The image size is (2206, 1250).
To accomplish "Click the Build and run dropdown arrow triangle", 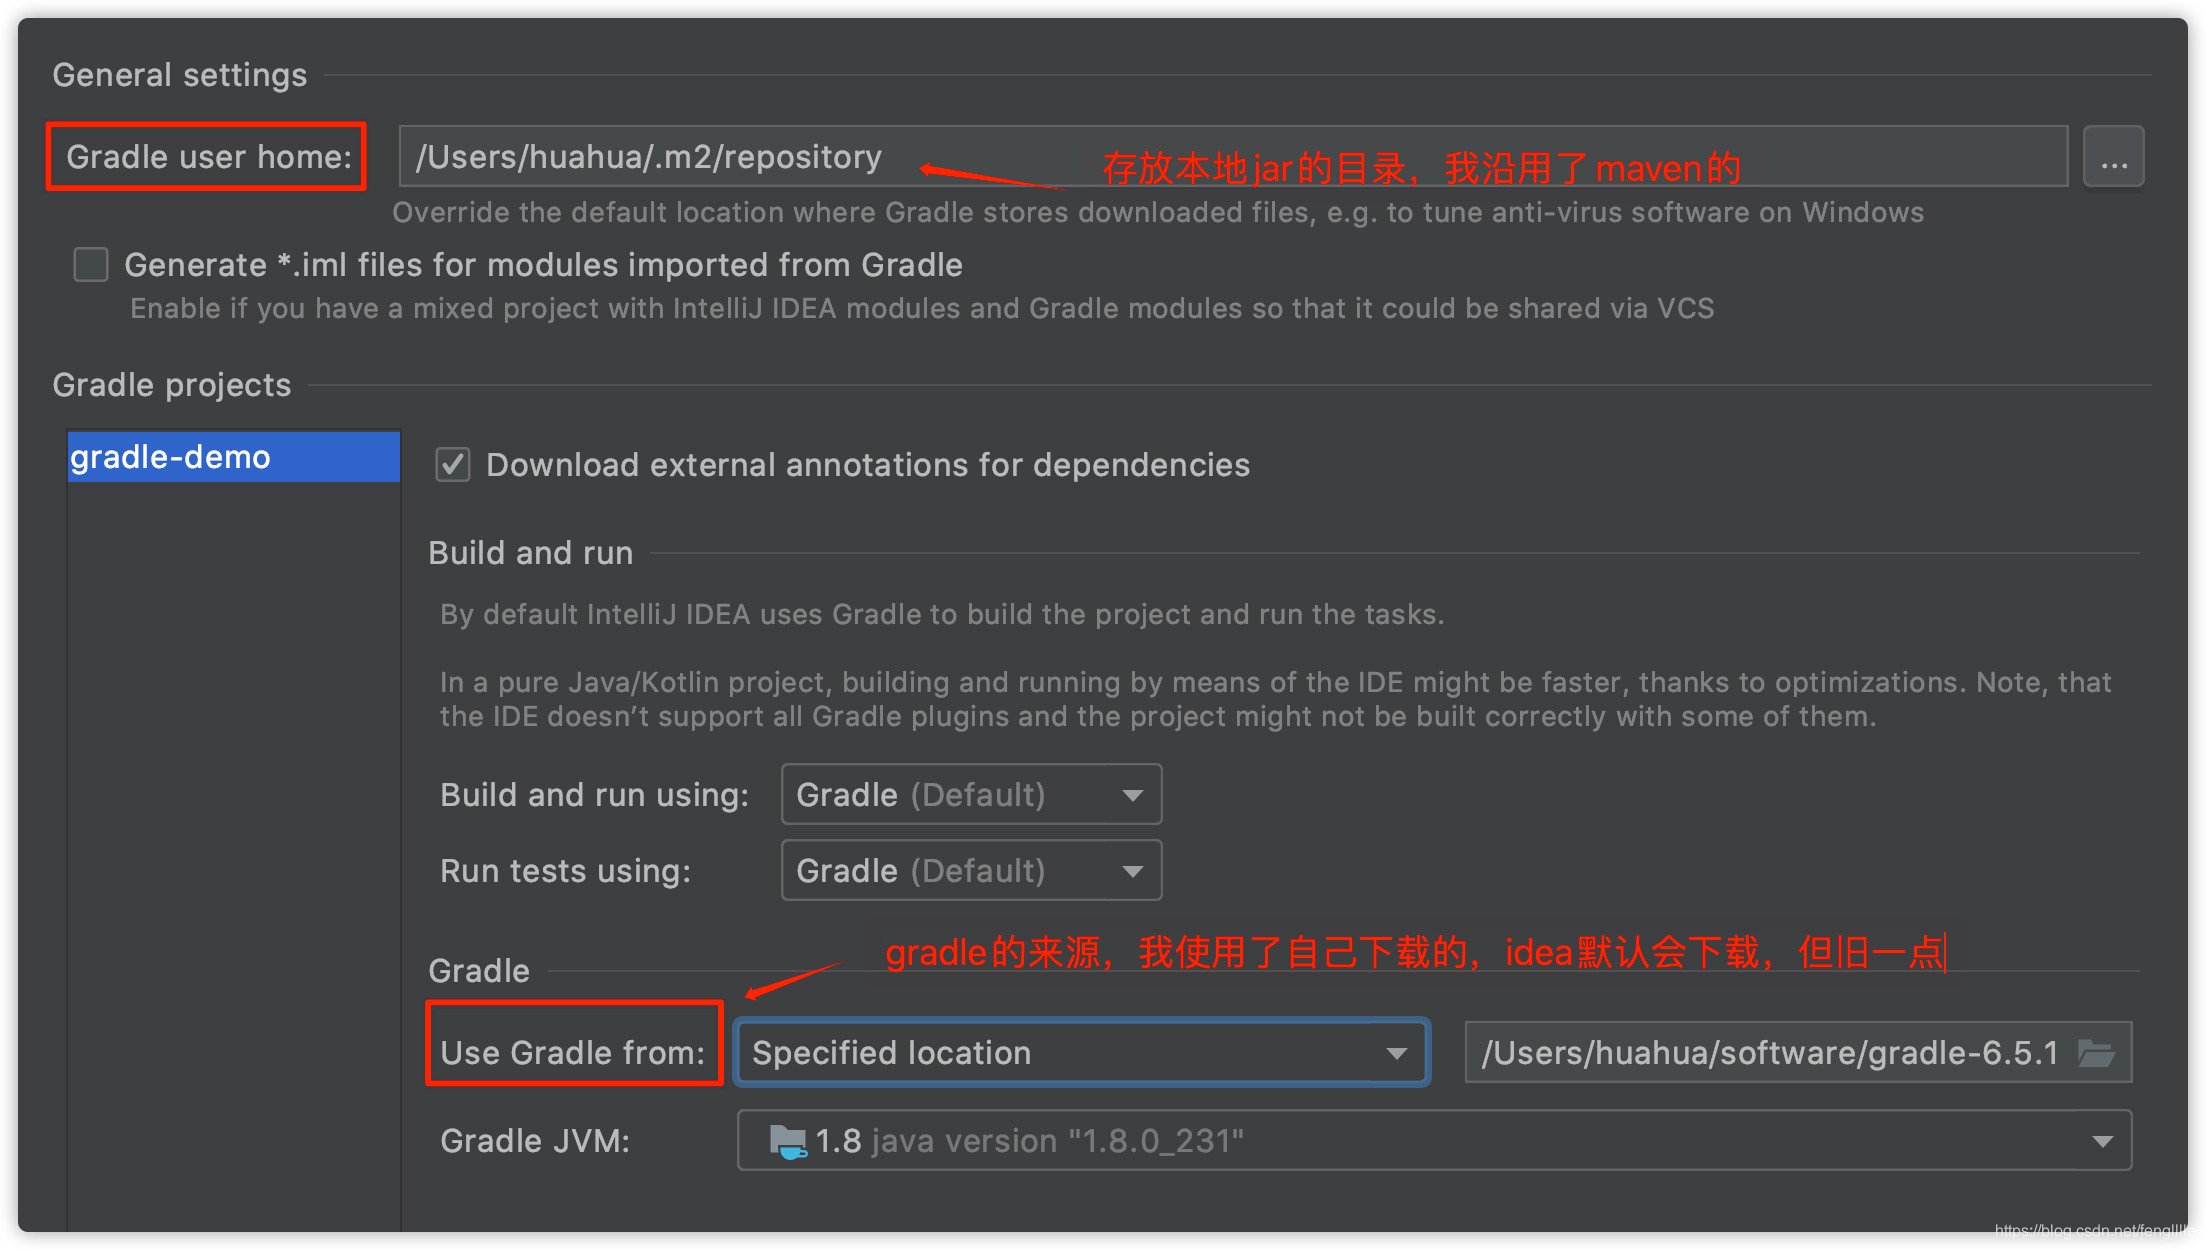I will tap(1133, 794).
